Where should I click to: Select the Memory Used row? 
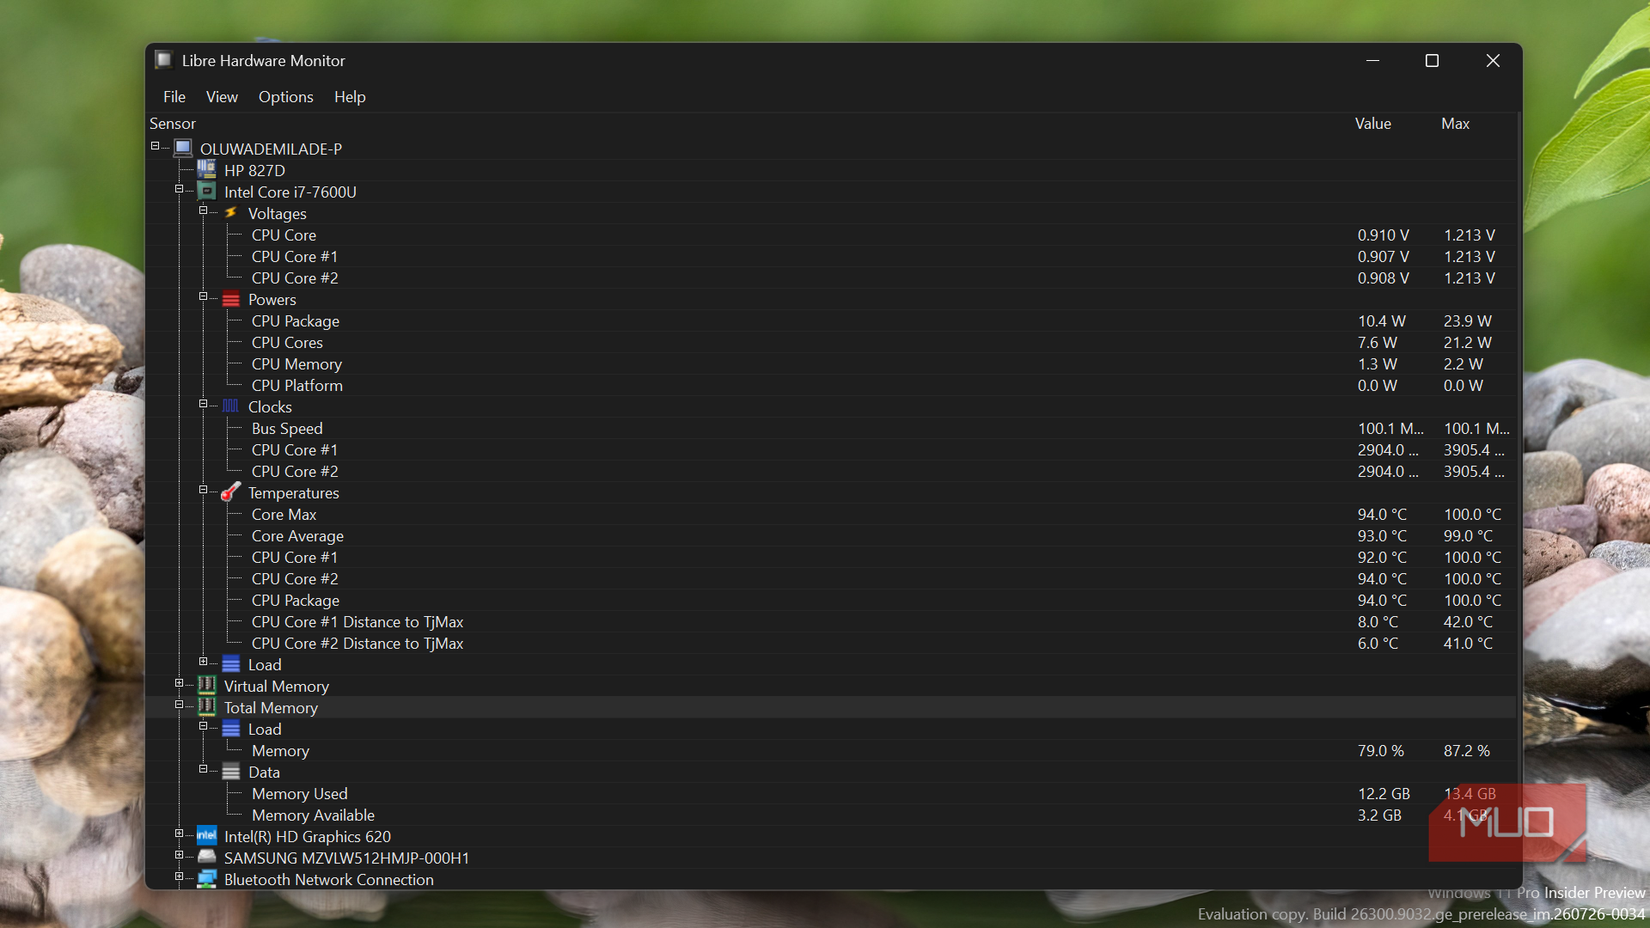tap(832, 794)
